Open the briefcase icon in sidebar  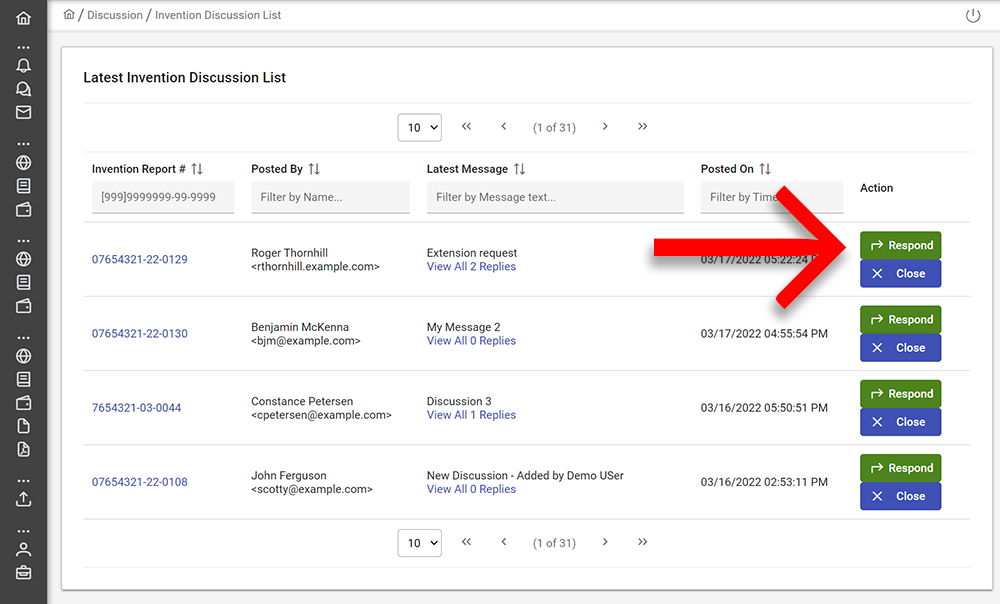23,572
